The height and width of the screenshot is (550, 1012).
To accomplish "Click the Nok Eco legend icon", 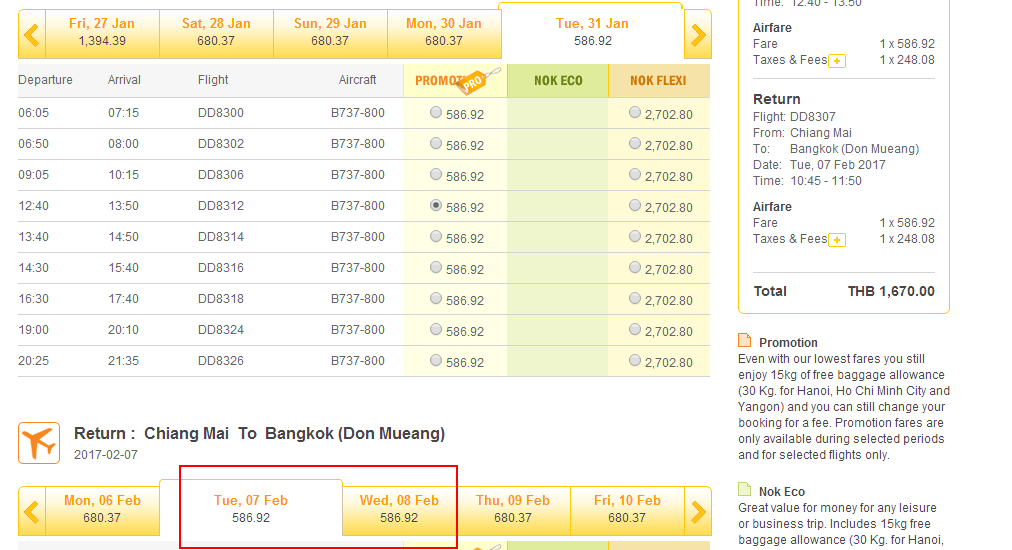I will click(745, 489).
